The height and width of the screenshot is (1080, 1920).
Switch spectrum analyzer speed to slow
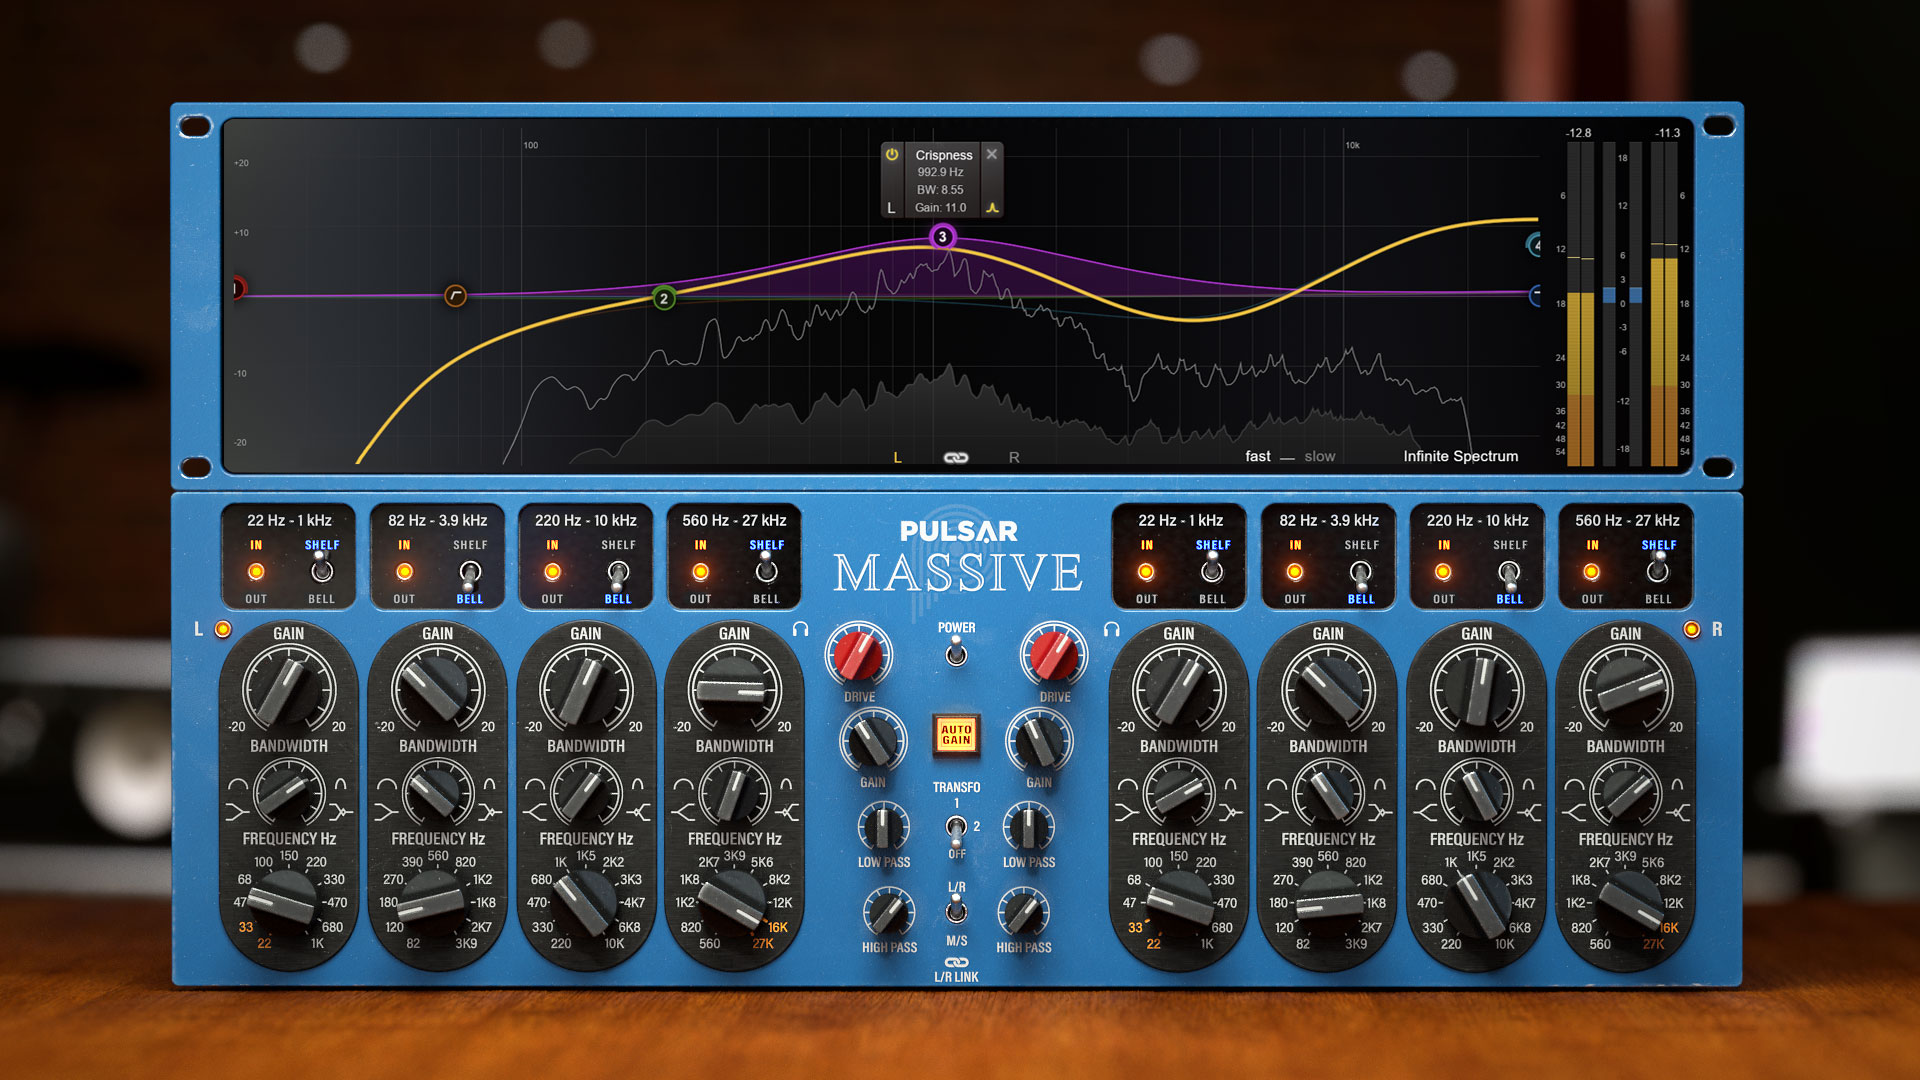(1320, 456)
